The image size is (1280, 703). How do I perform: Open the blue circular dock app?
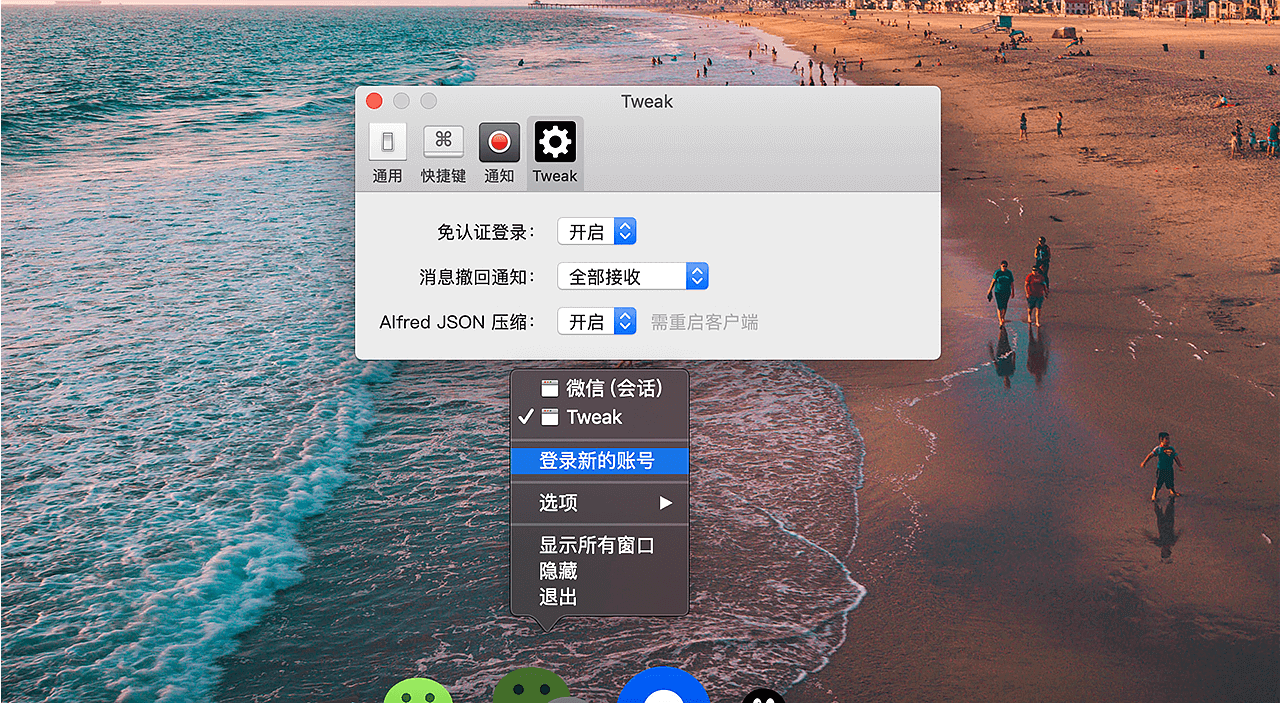click(662, 687)
